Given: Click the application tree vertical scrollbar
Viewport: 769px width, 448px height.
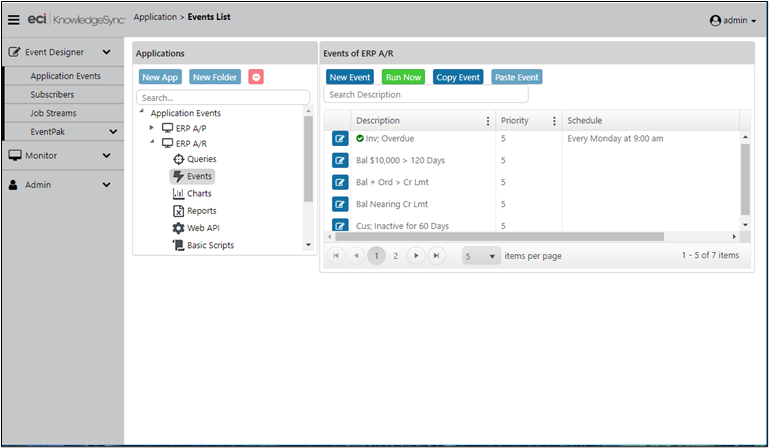Looking at the screenshot, I should click(x=308, y=159).
